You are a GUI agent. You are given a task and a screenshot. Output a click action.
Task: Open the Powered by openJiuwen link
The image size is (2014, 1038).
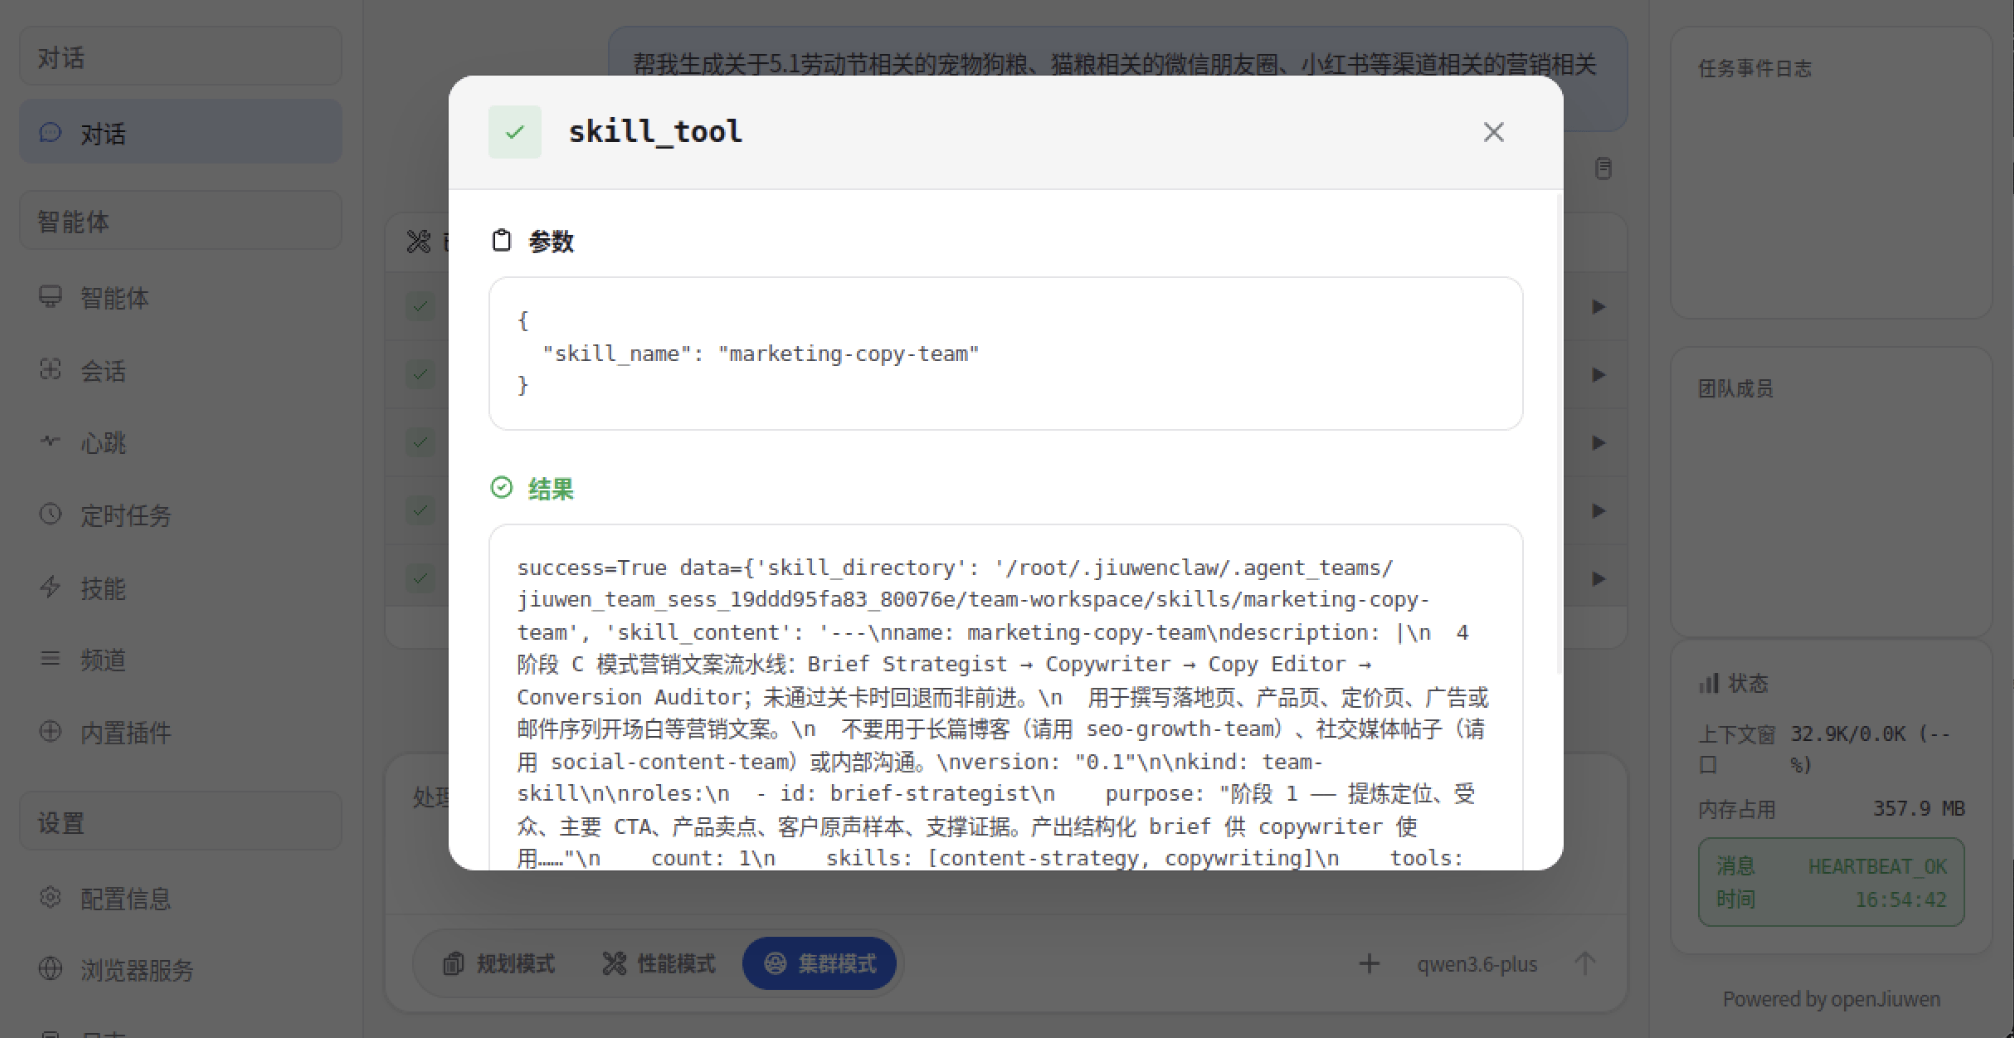[1831, 999]
